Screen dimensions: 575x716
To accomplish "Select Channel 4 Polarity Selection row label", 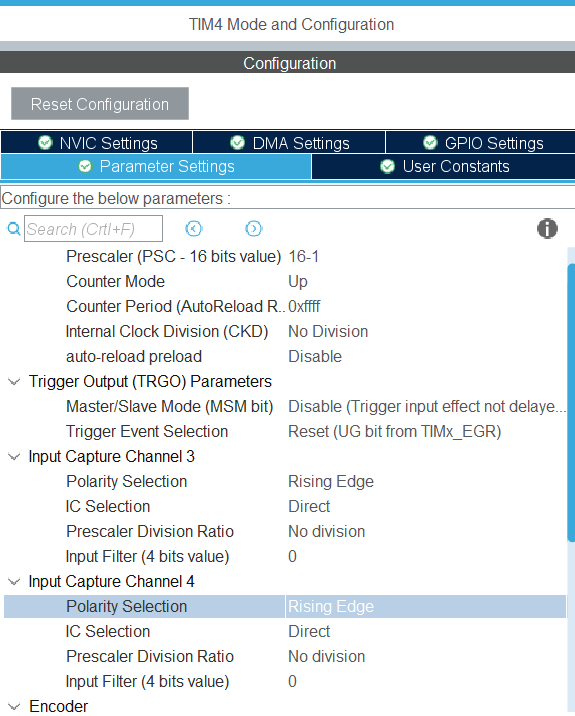I will 127,606.
